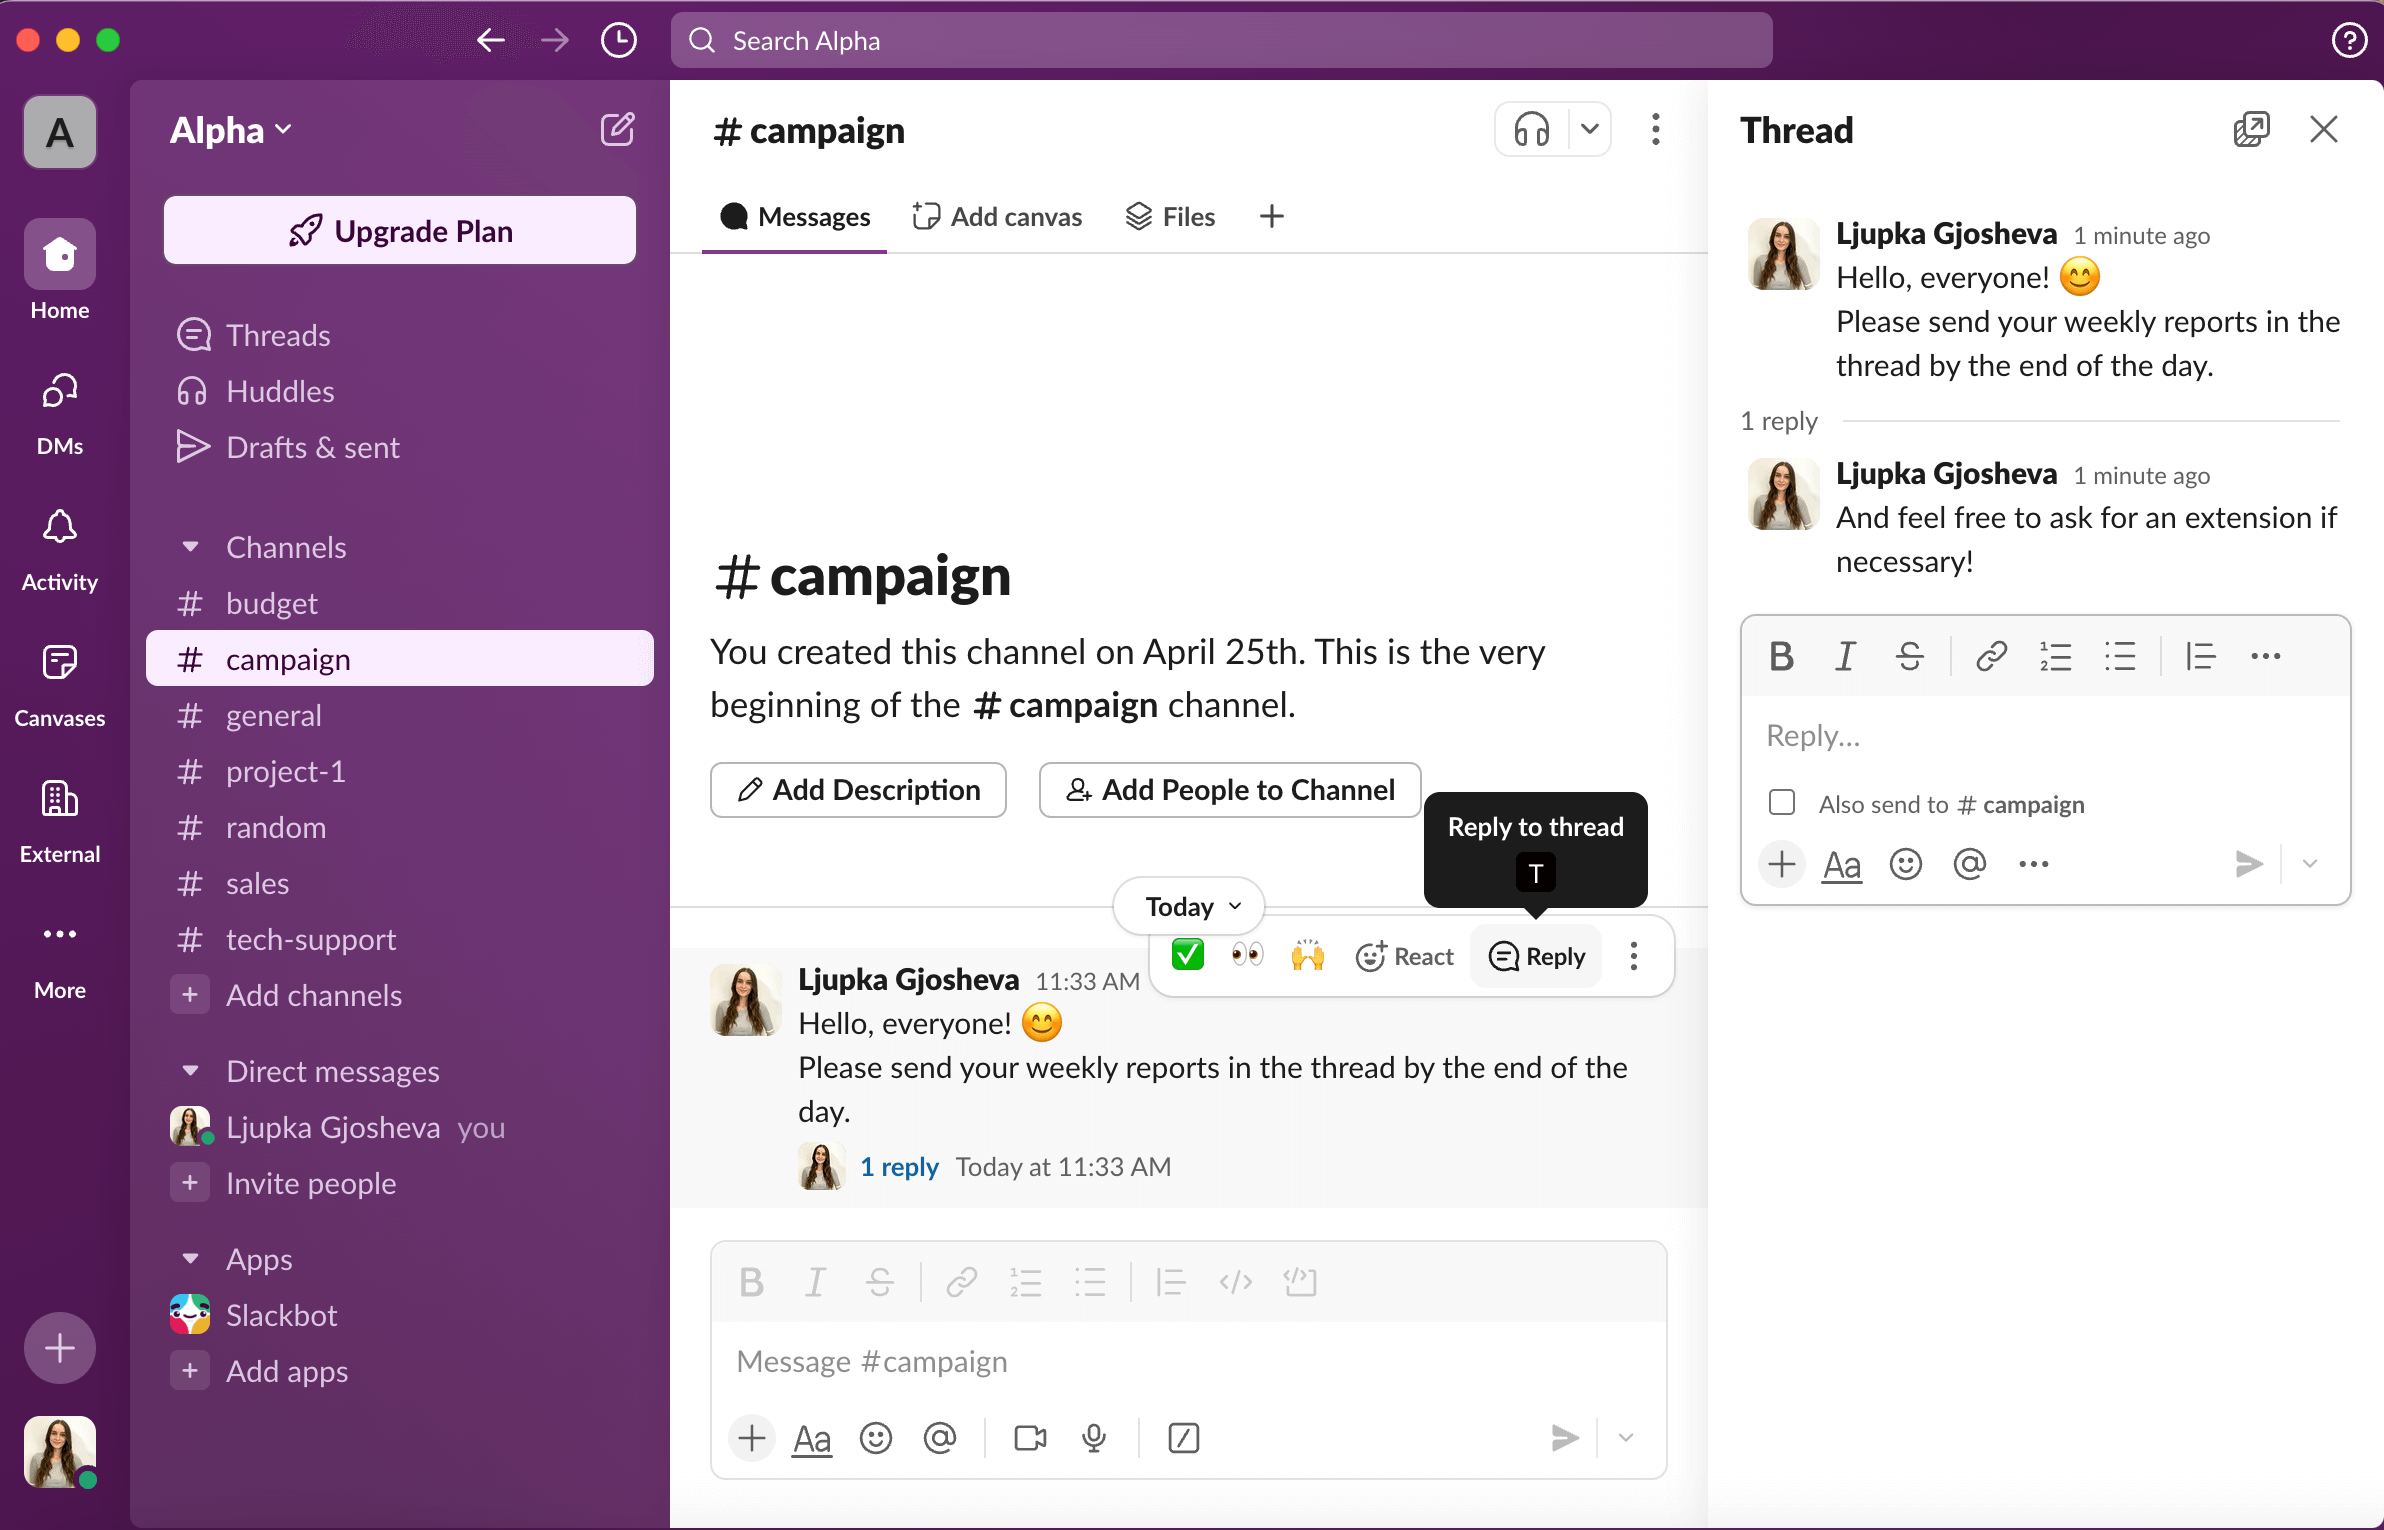Close the Thread panel
Image resolution: width=2384 pixels, height=1530 pixels.
pyautogui.click(x=2324, y=129)
